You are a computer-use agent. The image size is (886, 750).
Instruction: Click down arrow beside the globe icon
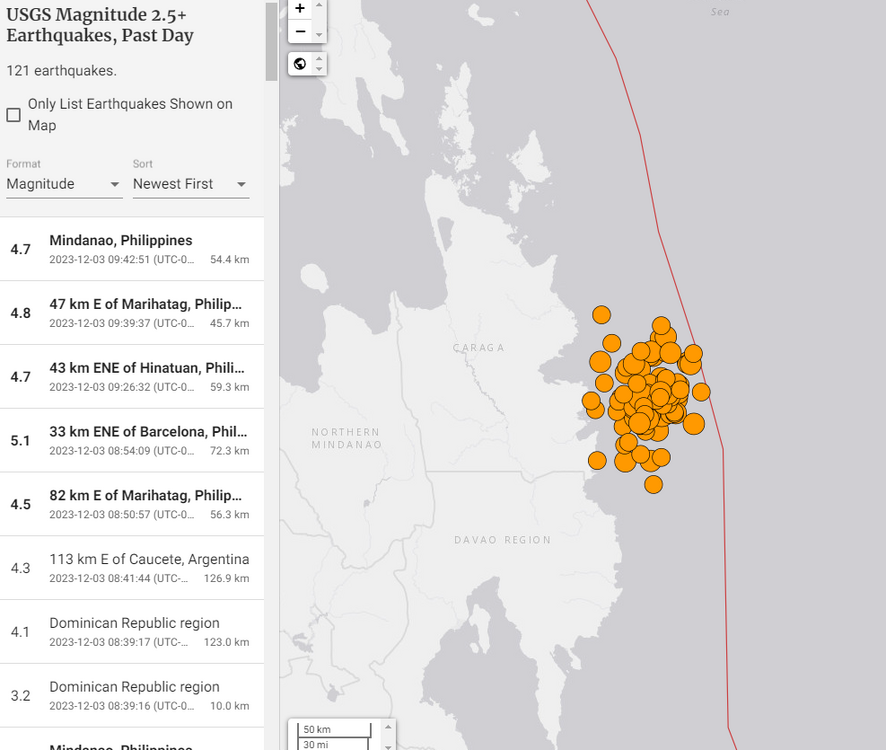pos(320,70)
